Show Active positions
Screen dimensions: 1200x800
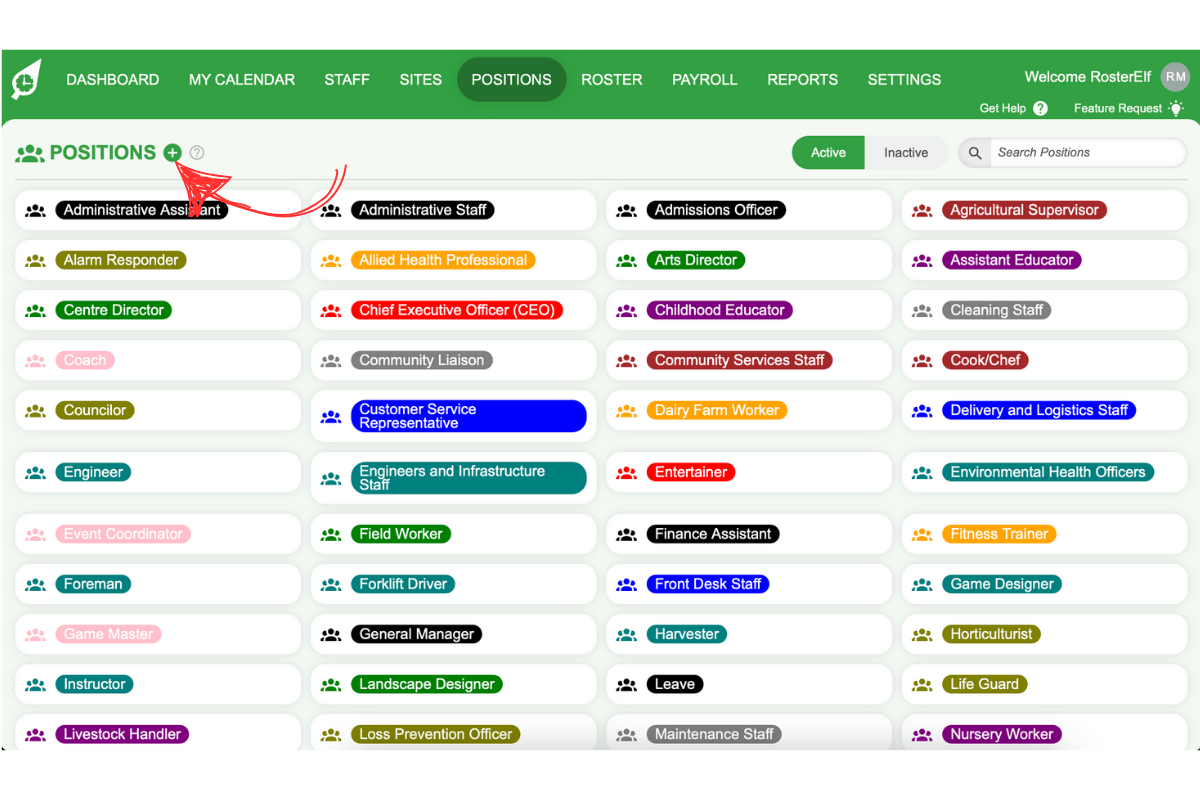click(828, 152)
